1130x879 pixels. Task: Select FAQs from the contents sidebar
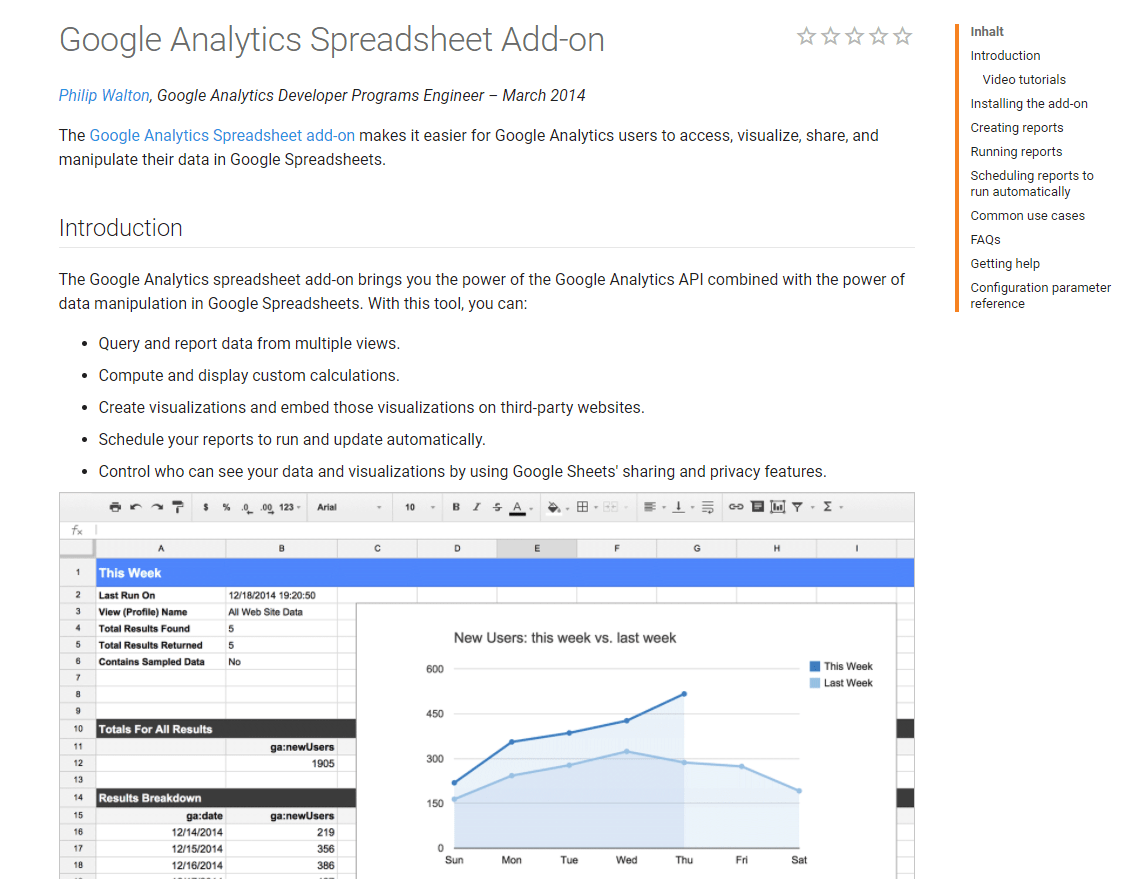[x=985, y=239]
